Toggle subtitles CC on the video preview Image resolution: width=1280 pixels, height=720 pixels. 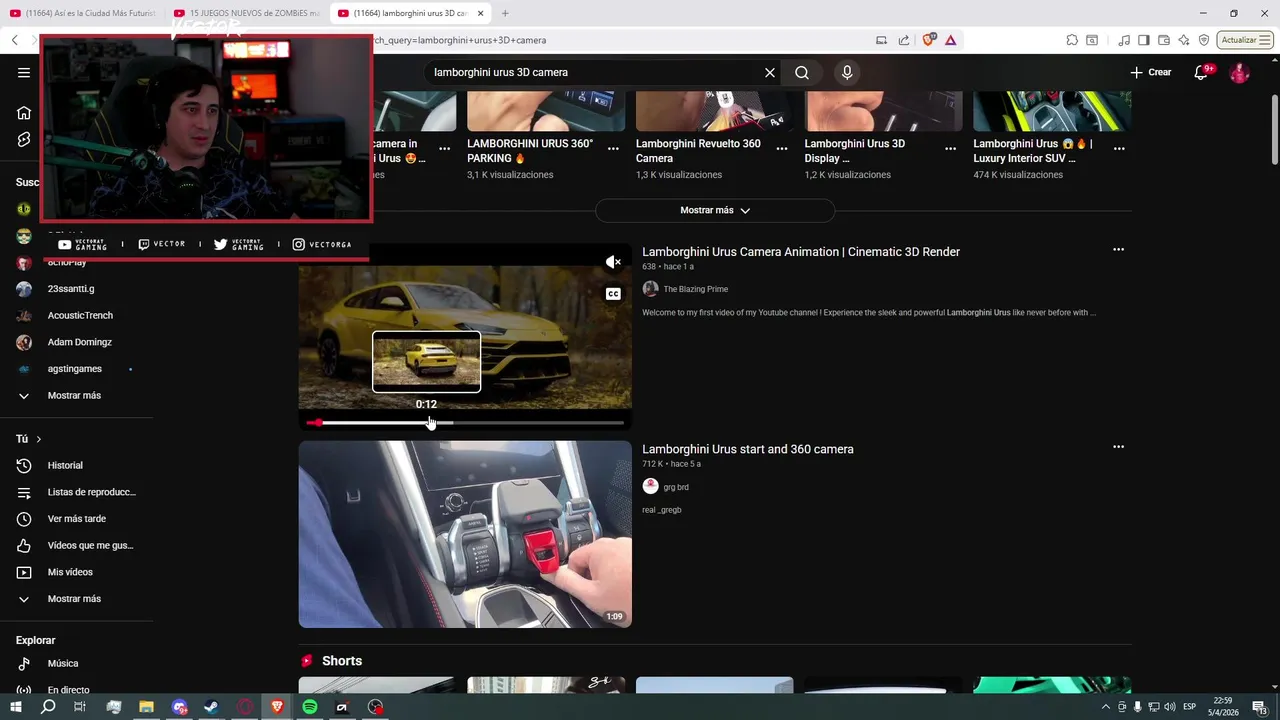coord(613,294)
